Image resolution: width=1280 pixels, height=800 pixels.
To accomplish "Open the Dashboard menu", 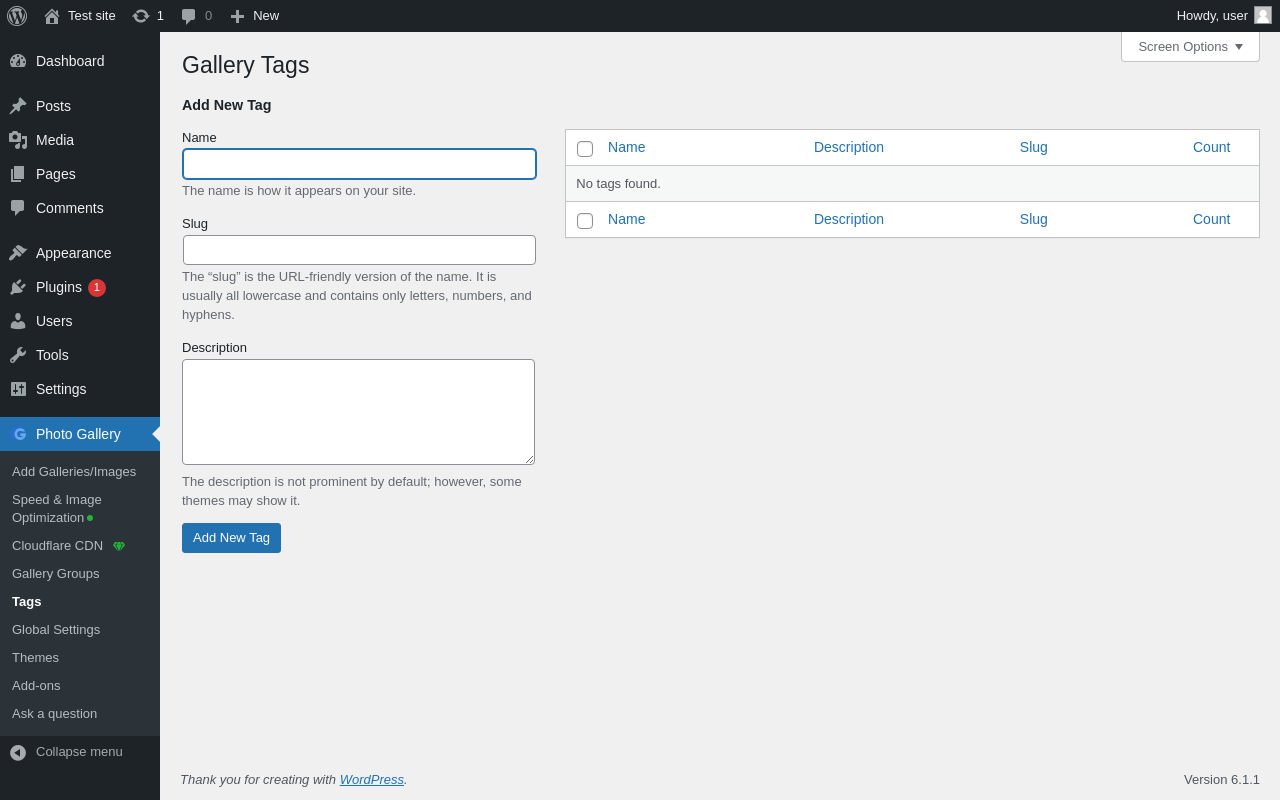I will tap(80, 61).
